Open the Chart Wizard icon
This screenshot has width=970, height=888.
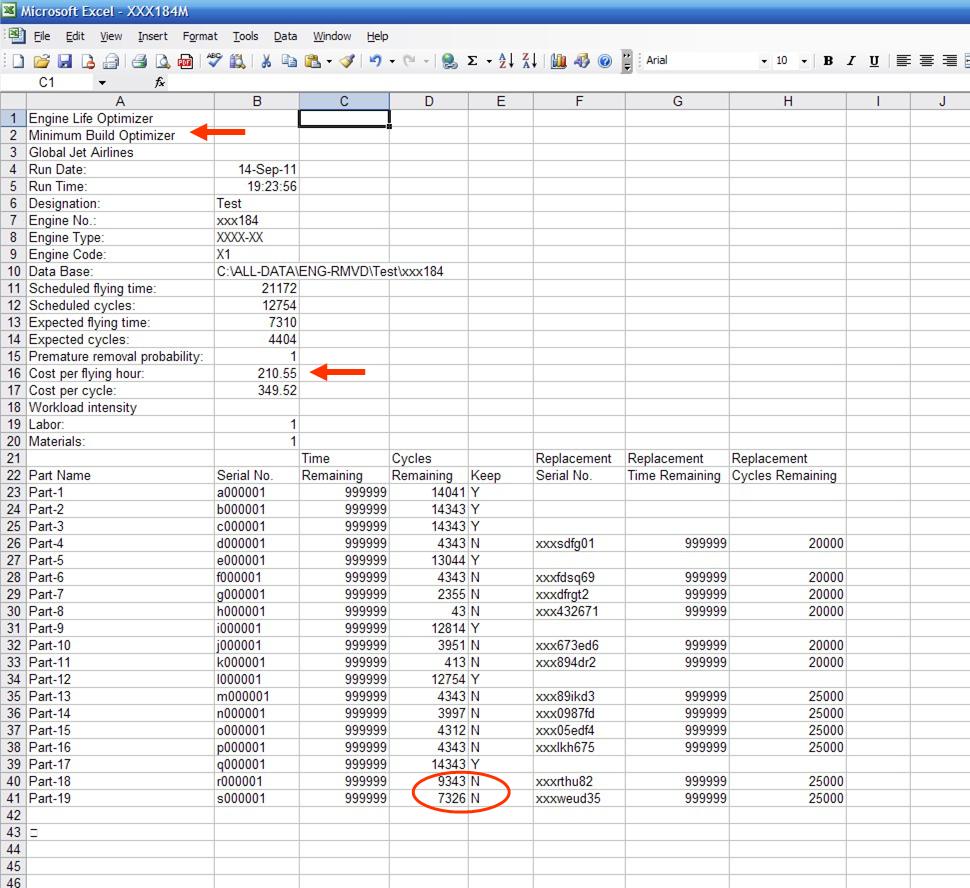[559, 61]
